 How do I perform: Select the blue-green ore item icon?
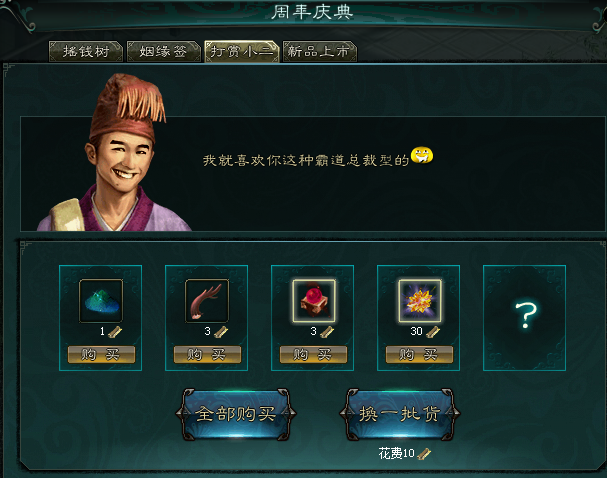coord(101,301)
